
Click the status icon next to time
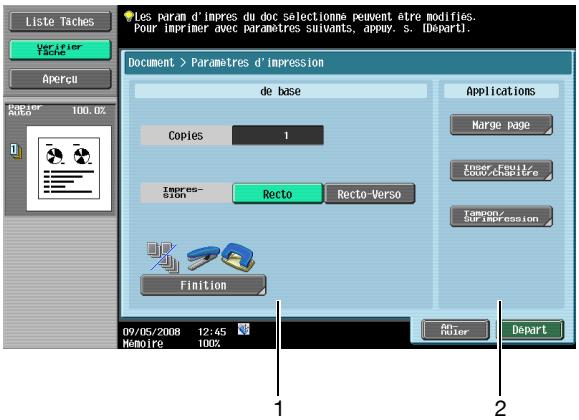click(x=244, y=329)
